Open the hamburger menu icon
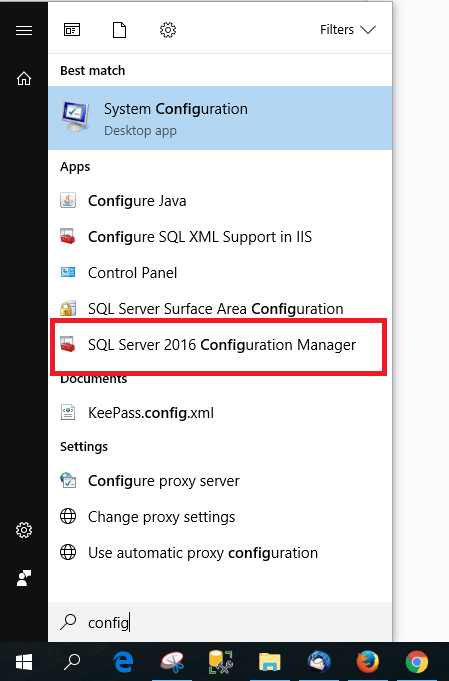This screenshot has width=449, height=681. pos(24,30)
